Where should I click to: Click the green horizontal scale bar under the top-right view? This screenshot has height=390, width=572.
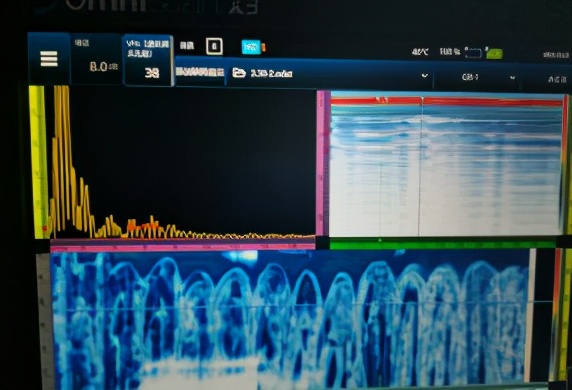coord(442,244)
